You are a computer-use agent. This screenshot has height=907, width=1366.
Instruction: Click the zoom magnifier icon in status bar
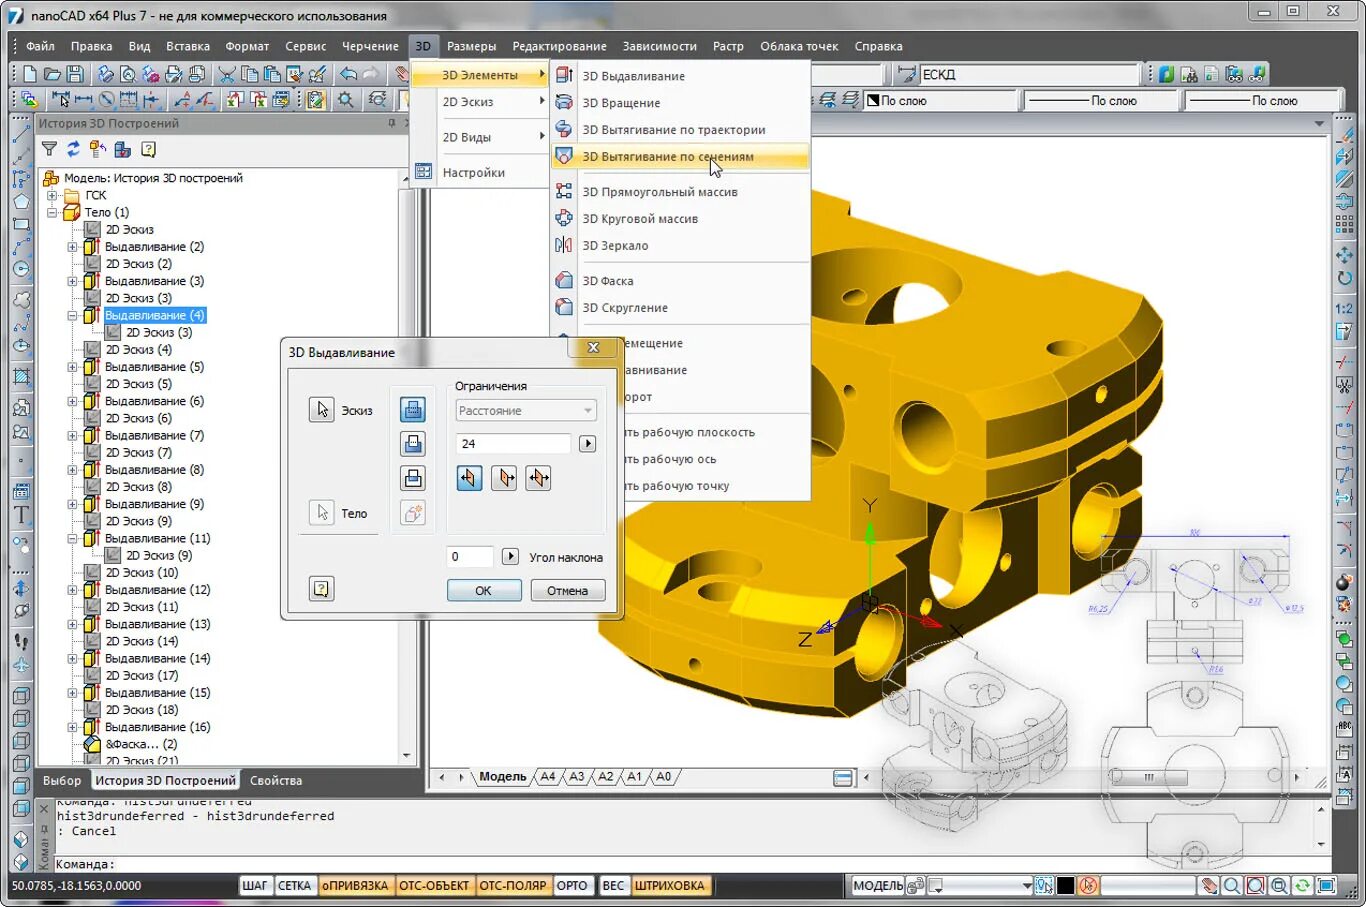tap(1232, 885)
